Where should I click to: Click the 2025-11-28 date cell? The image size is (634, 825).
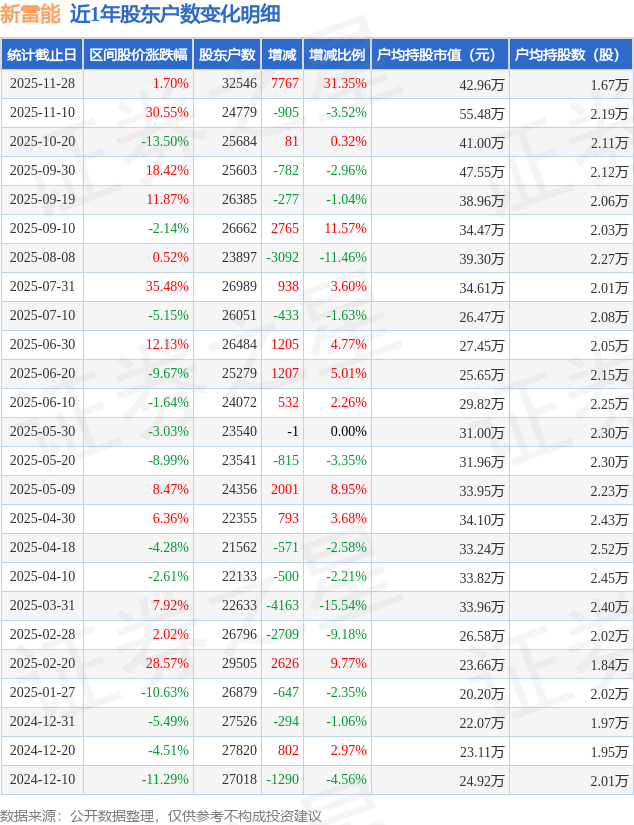pos(41,84)
